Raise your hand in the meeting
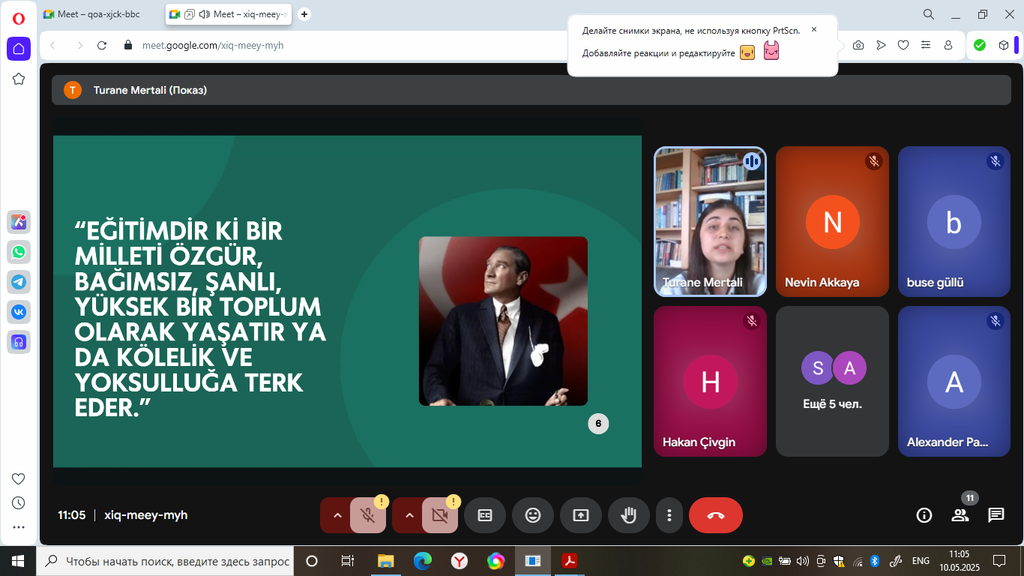 tap(629, 515)
